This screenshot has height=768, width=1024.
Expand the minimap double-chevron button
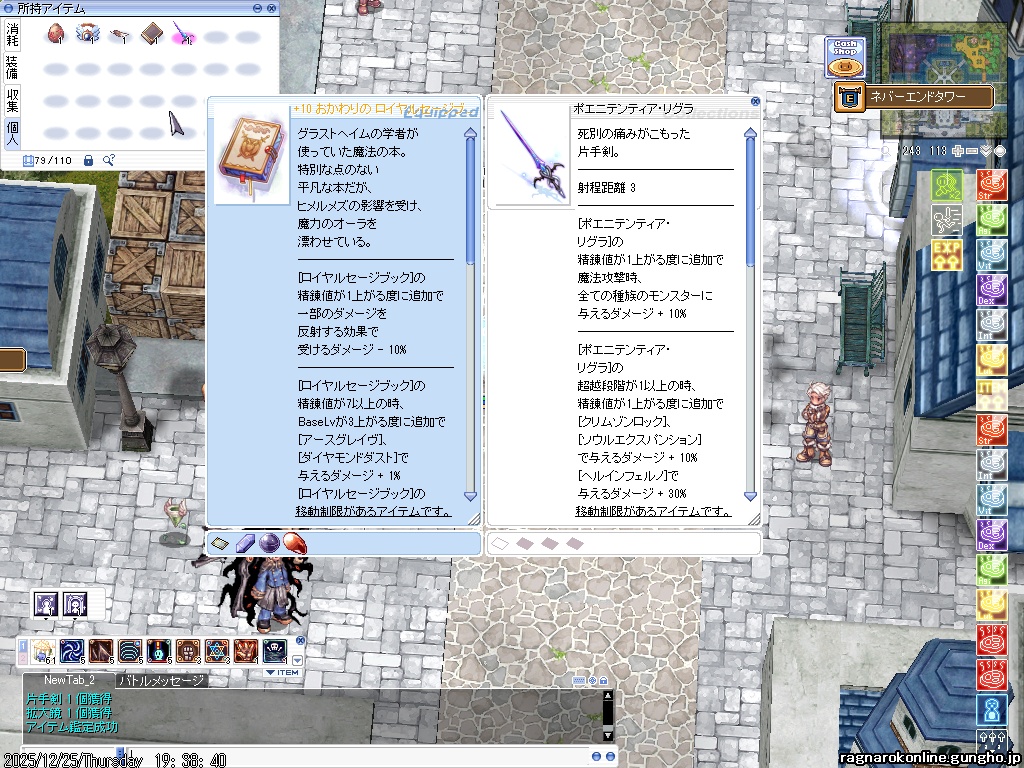point(986,151)
